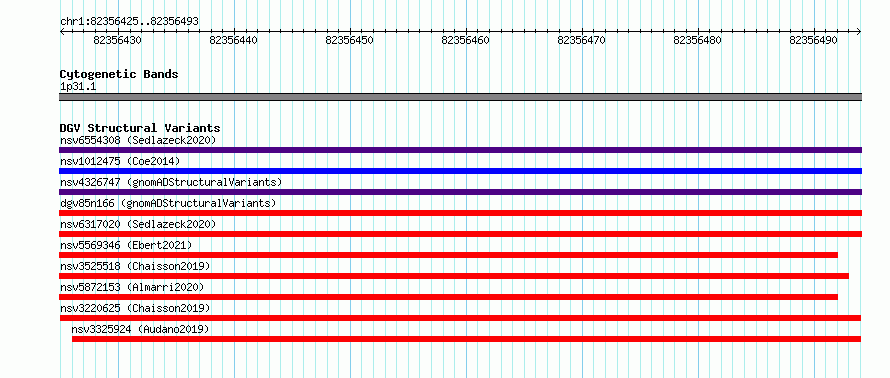Click the chr1:82356425..82356493 region label

(x=129, y=22)
